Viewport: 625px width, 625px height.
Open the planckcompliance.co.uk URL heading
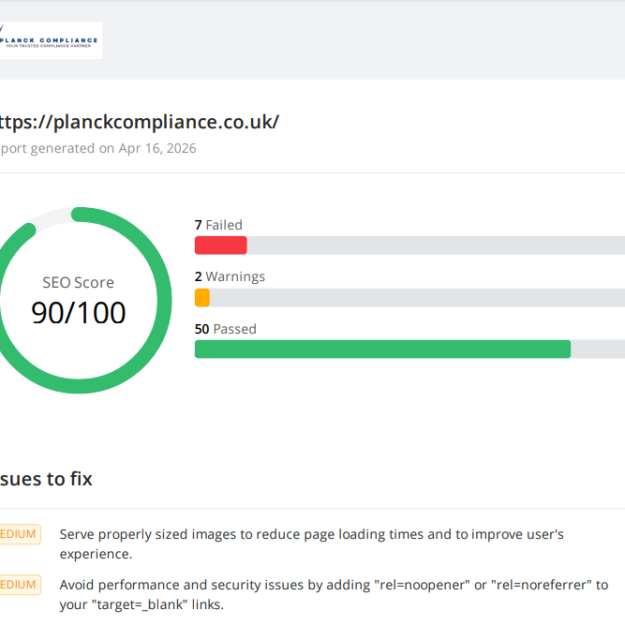click(x=139, y=122)
